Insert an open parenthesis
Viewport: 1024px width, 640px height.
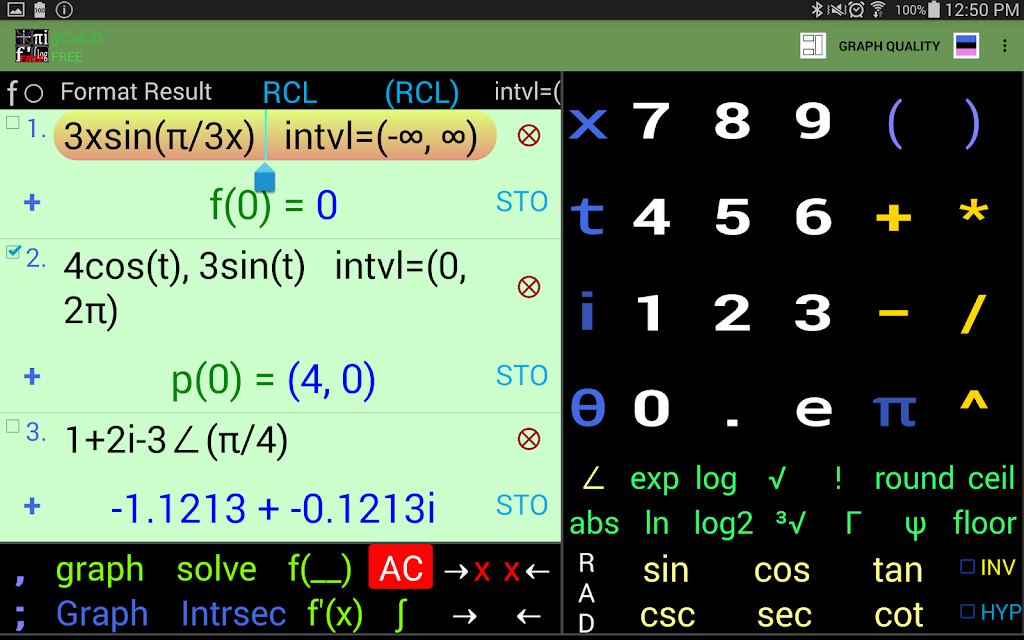895,124
